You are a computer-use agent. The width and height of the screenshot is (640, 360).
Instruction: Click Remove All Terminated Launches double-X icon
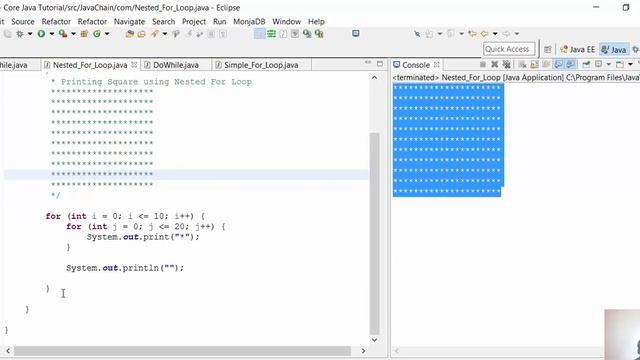pyautogui.click(x=507, y=64)
